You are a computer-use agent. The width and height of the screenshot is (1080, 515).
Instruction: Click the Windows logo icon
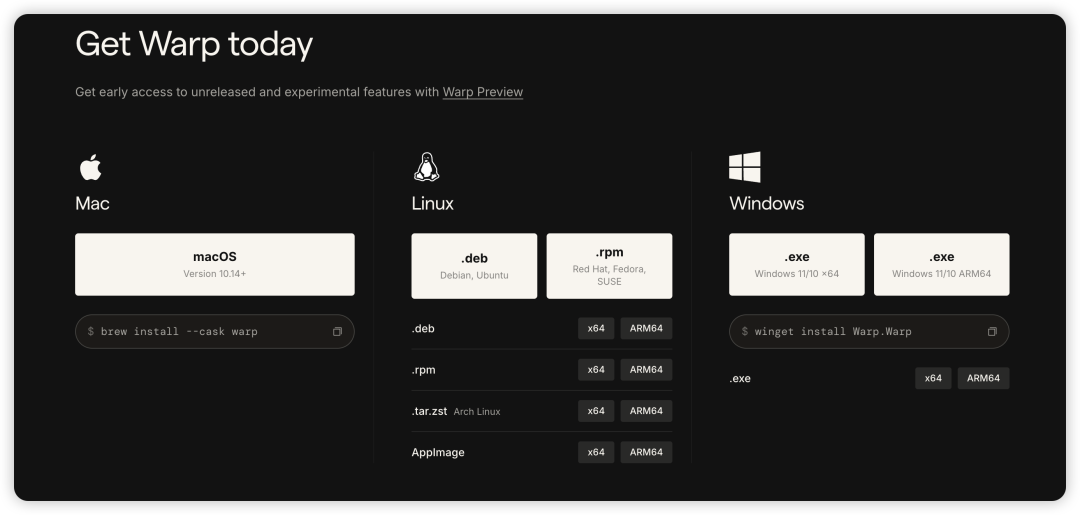(745, 167)
